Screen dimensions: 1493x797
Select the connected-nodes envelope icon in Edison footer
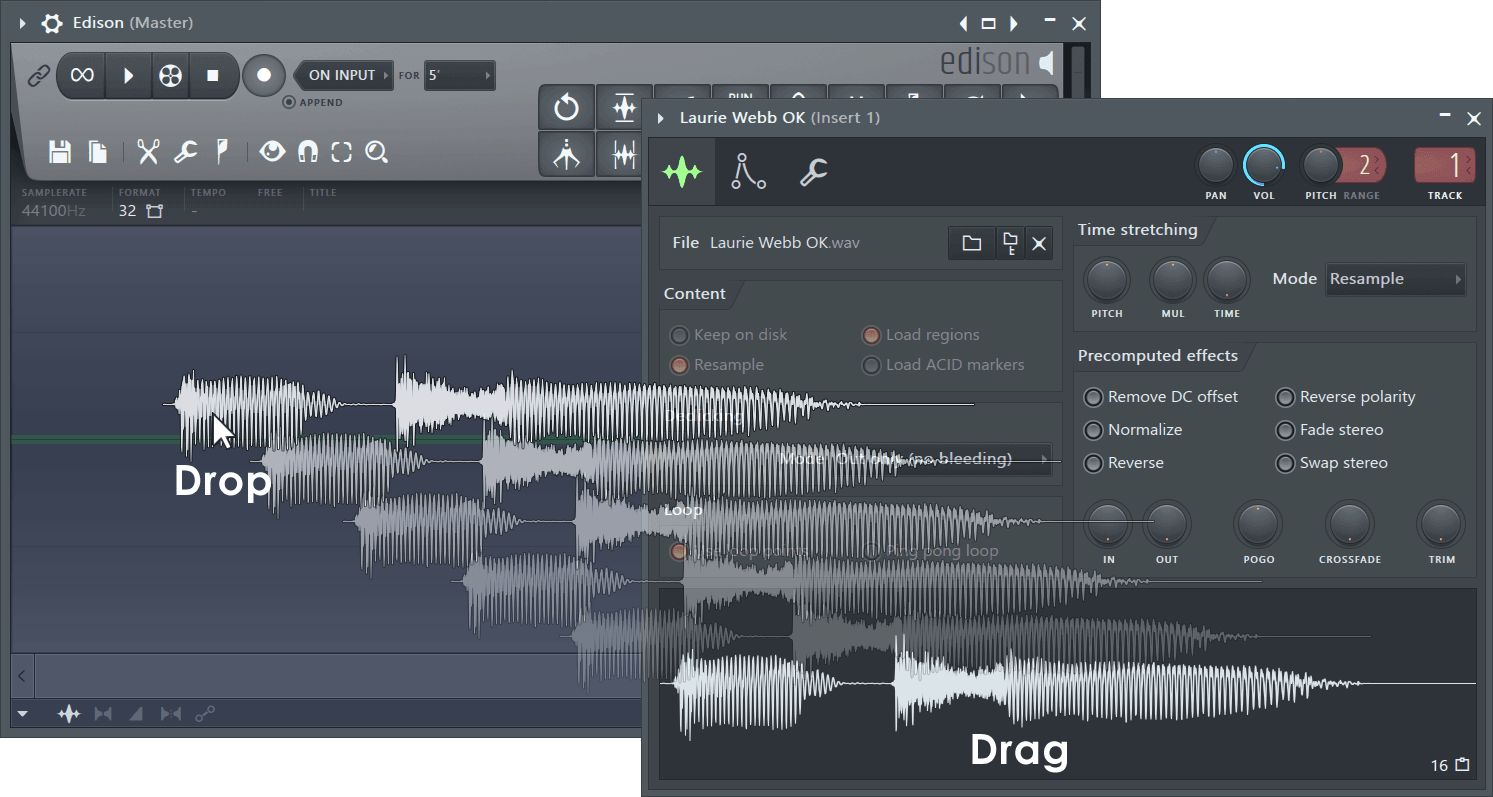(205, 714)
